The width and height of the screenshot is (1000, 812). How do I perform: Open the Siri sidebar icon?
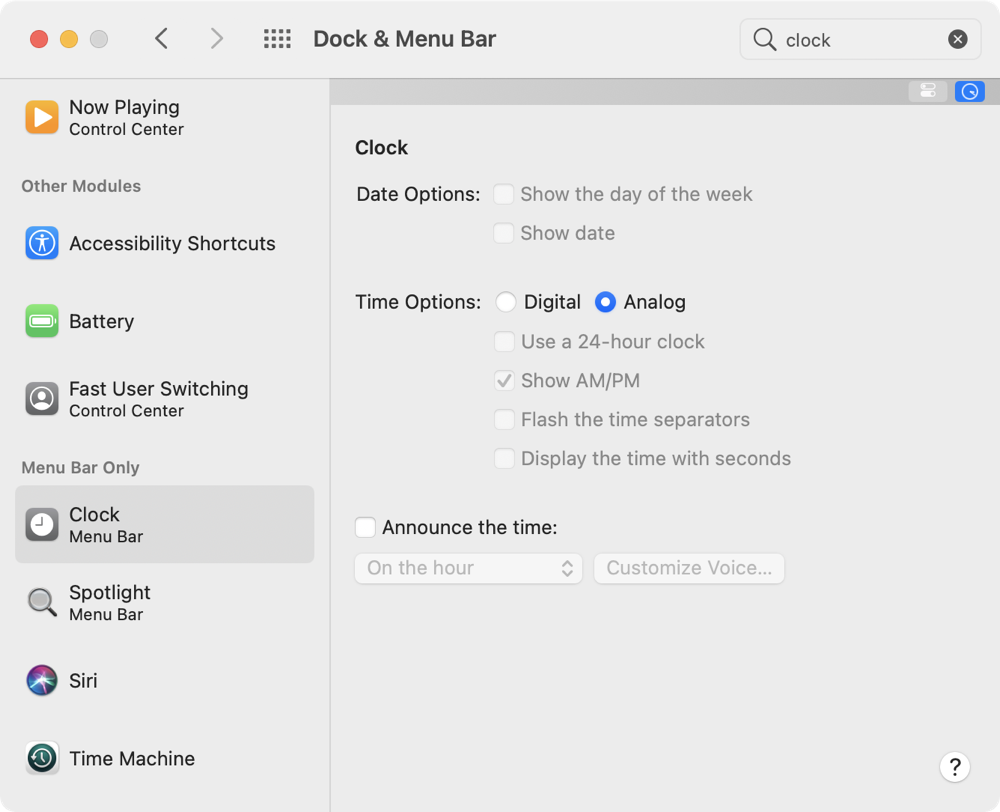[x=42, y=680]
